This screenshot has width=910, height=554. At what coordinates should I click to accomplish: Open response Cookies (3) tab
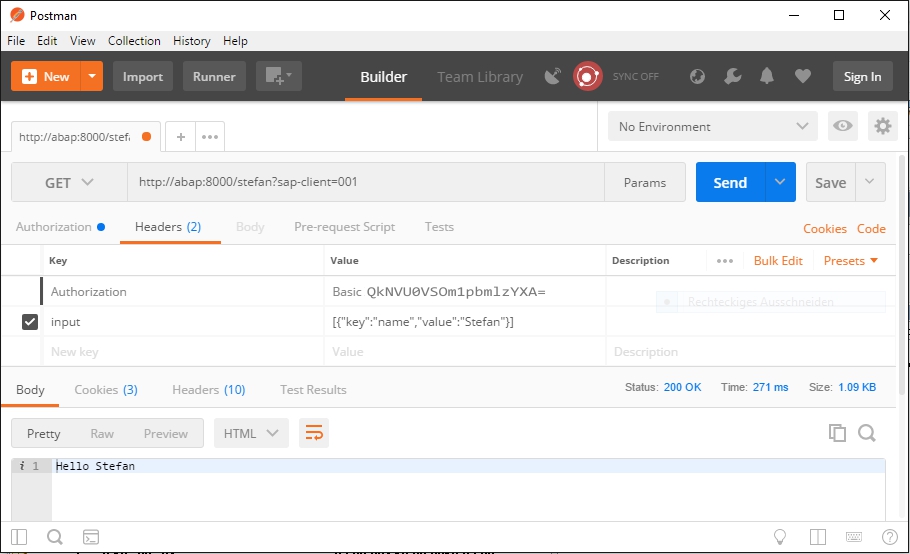tap(106, 390)
